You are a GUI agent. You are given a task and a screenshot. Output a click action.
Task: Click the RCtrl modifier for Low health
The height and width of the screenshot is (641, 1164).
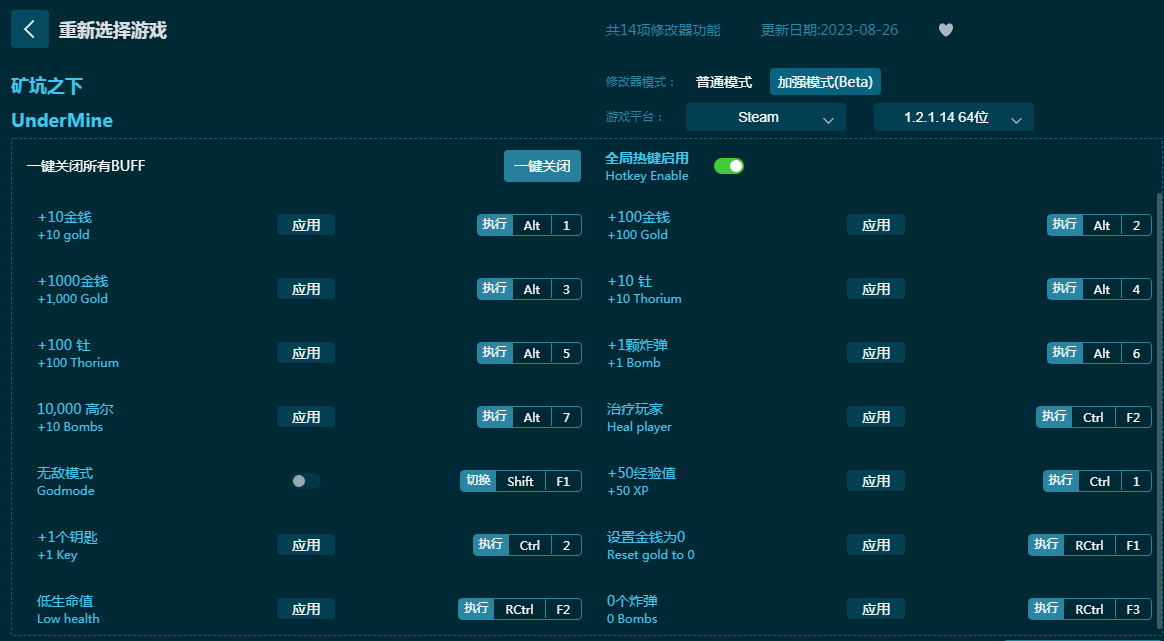[x=520, y=609]
